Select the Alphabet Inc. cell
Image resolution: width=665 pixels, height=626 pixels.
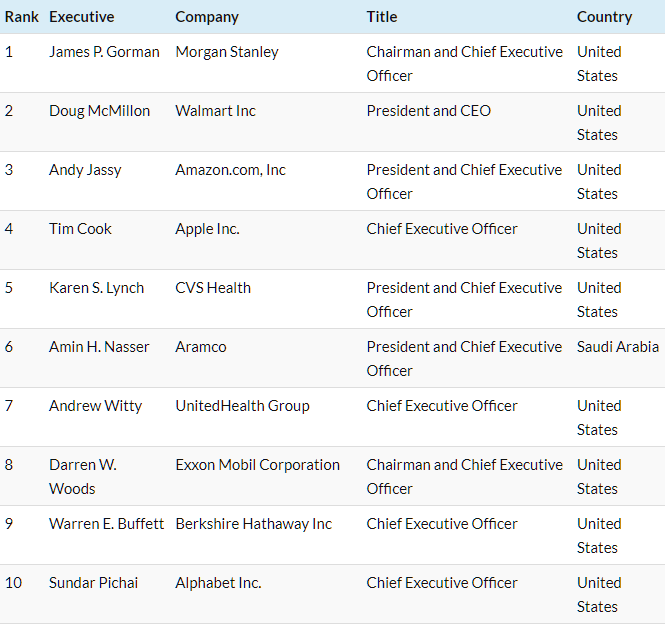point(218,582)
